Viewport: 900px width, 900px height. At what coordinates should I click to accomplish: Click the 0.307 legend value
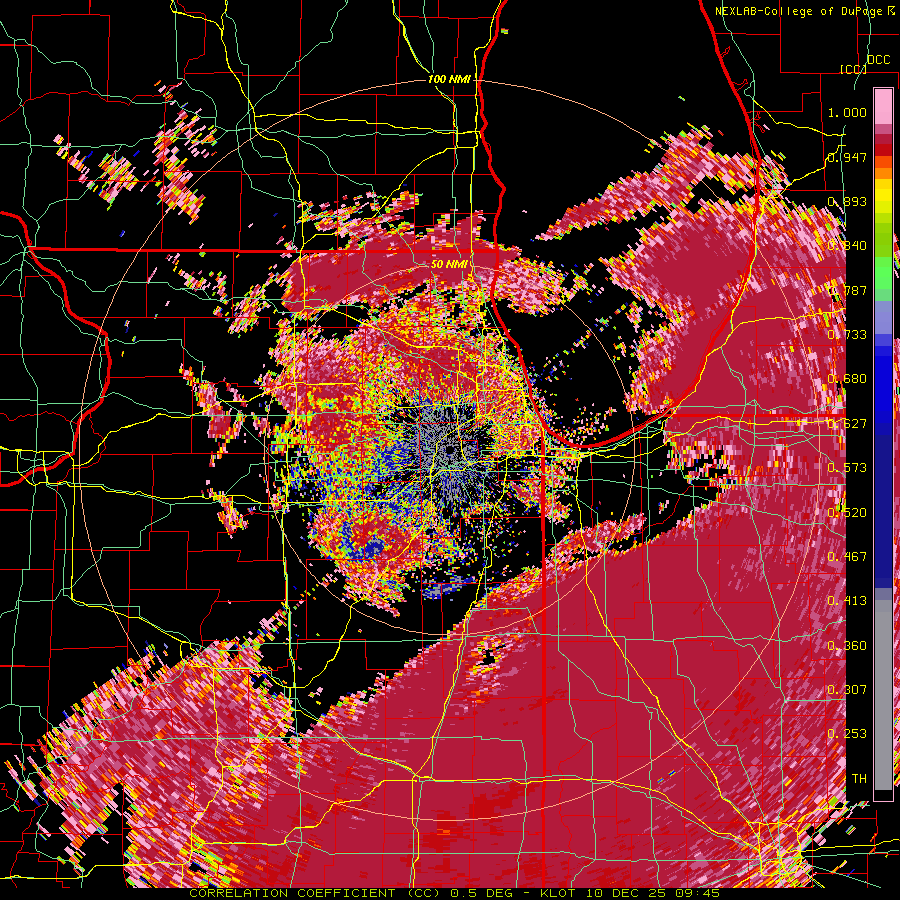pyautogui.click(x=847, y=690)
